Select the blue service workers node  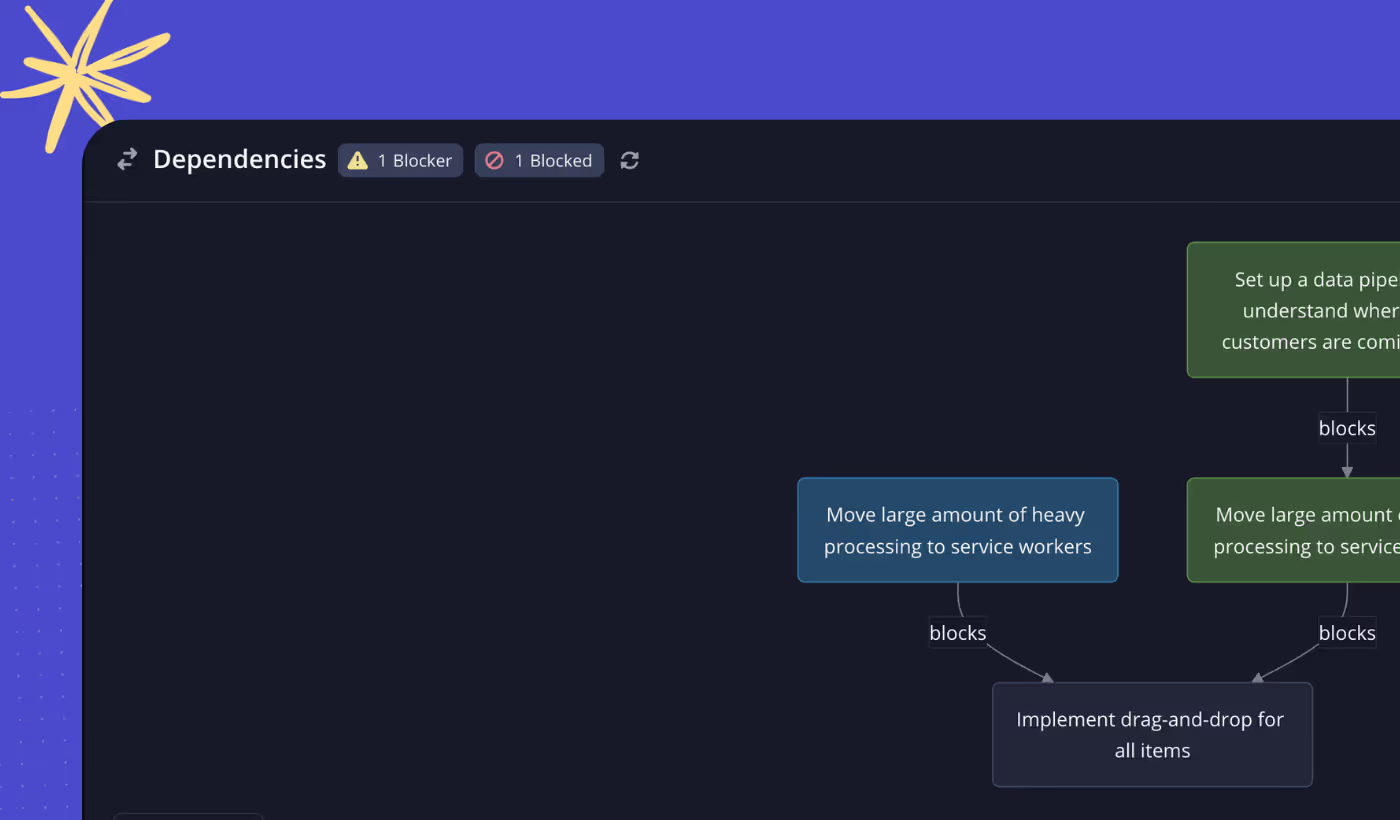click(x=957, y=530)
